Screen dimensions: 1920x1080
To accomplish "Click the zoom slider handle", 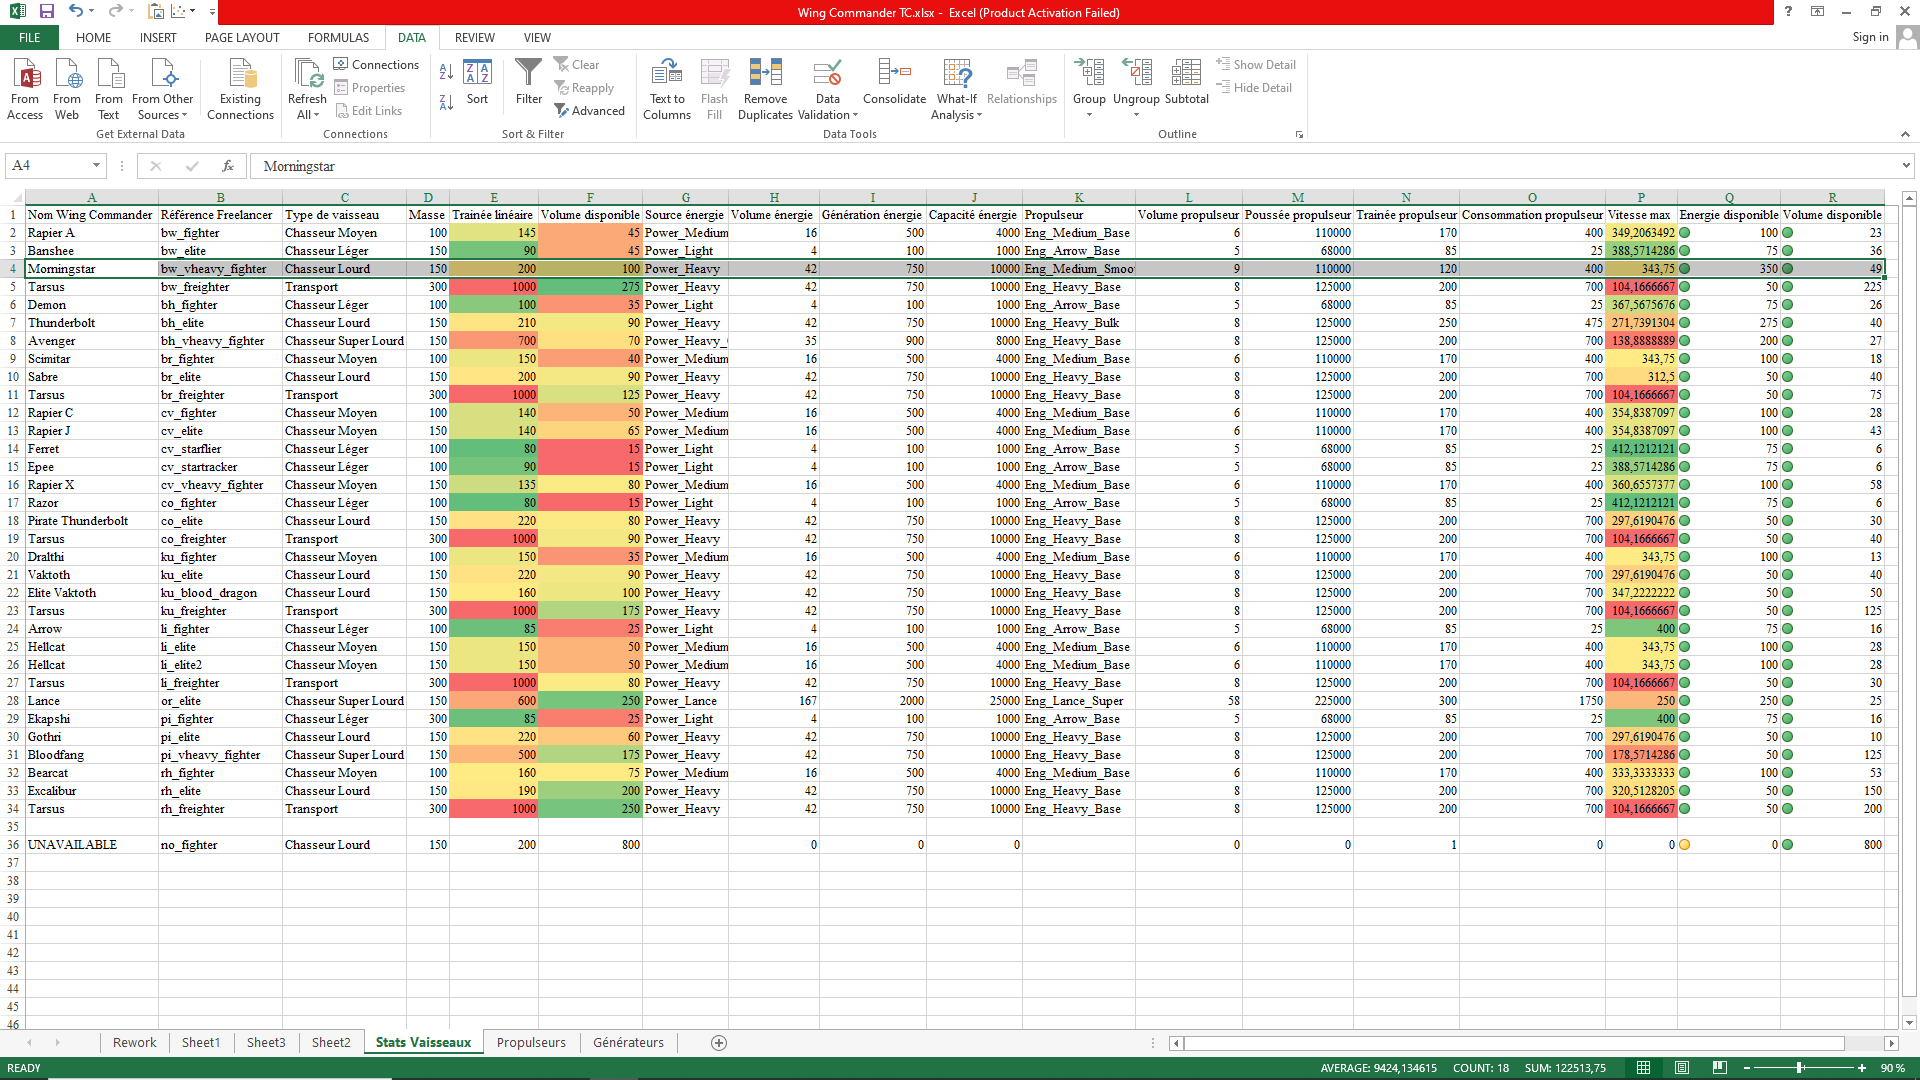I will [1799, 1068].
